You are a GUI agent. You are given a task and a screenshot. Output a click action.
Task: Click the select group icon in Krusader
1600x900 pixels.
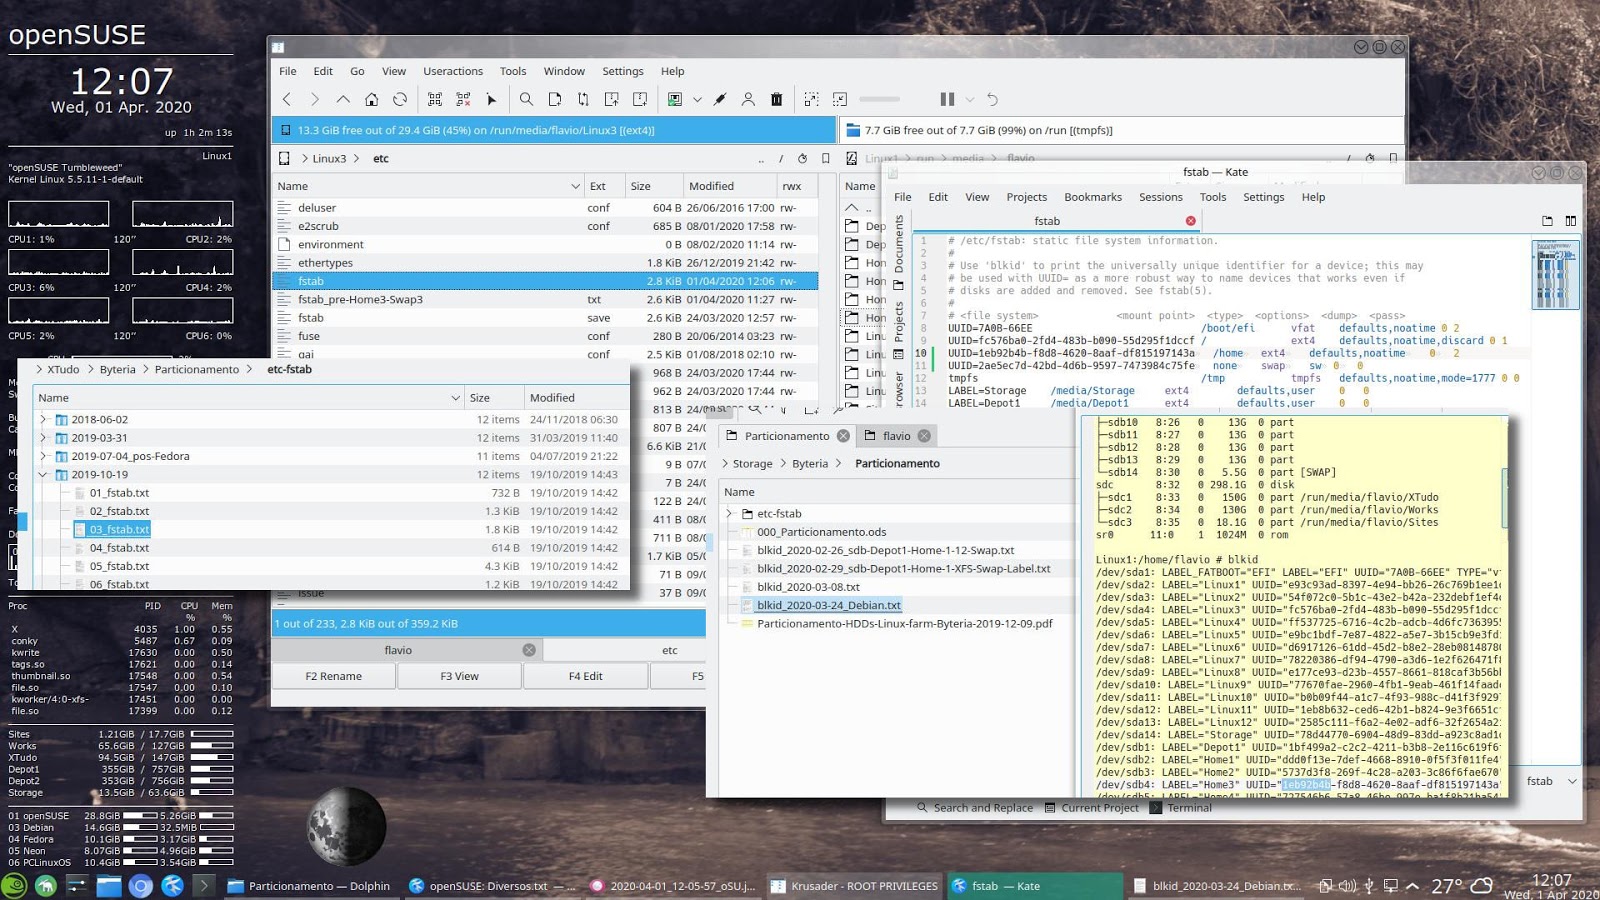coord(435,99)
